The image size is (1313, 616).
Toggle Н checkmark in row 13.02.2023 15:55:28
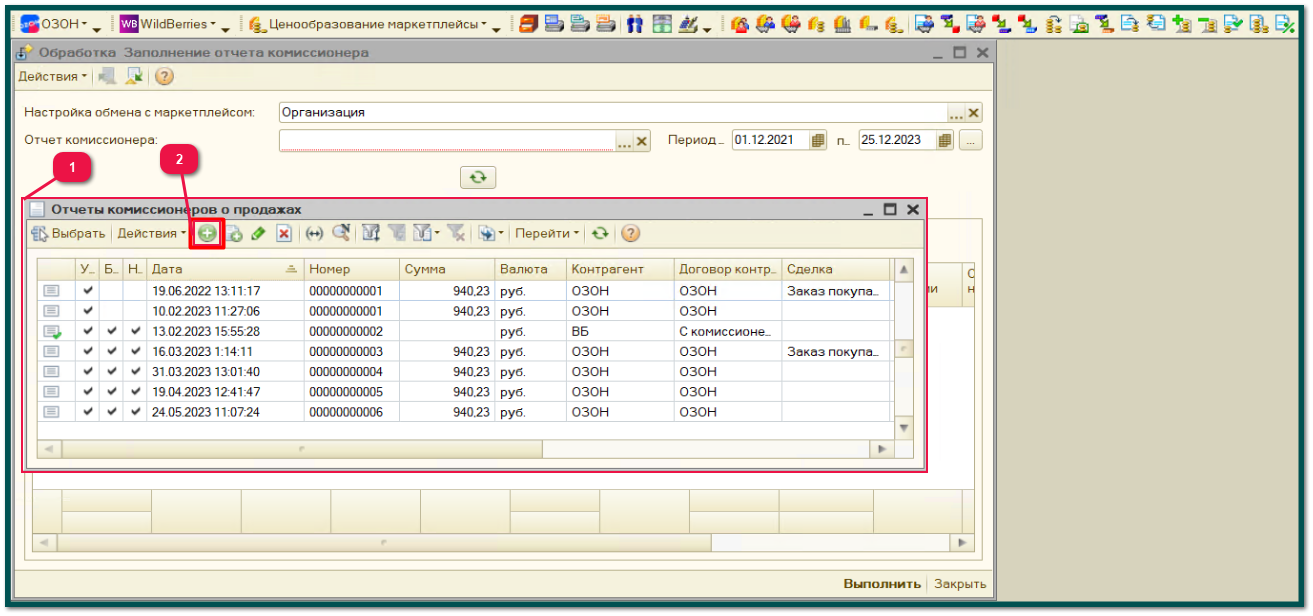click(x=136, y=331)
